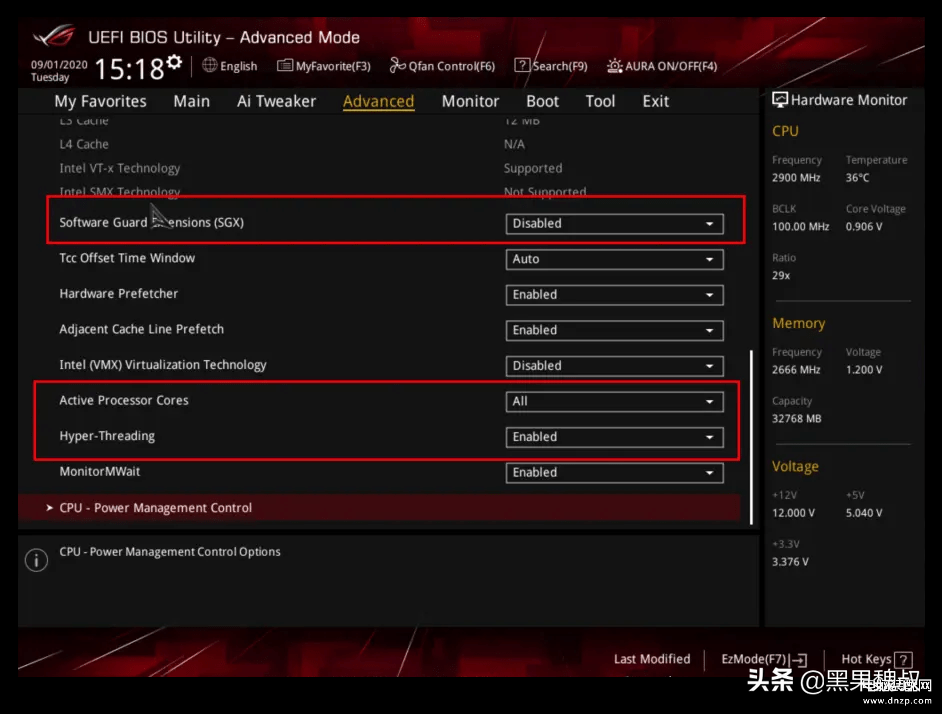
Task: Open Qfan Control fan icon
Action: pyautogui.click(x=397, y=65)
